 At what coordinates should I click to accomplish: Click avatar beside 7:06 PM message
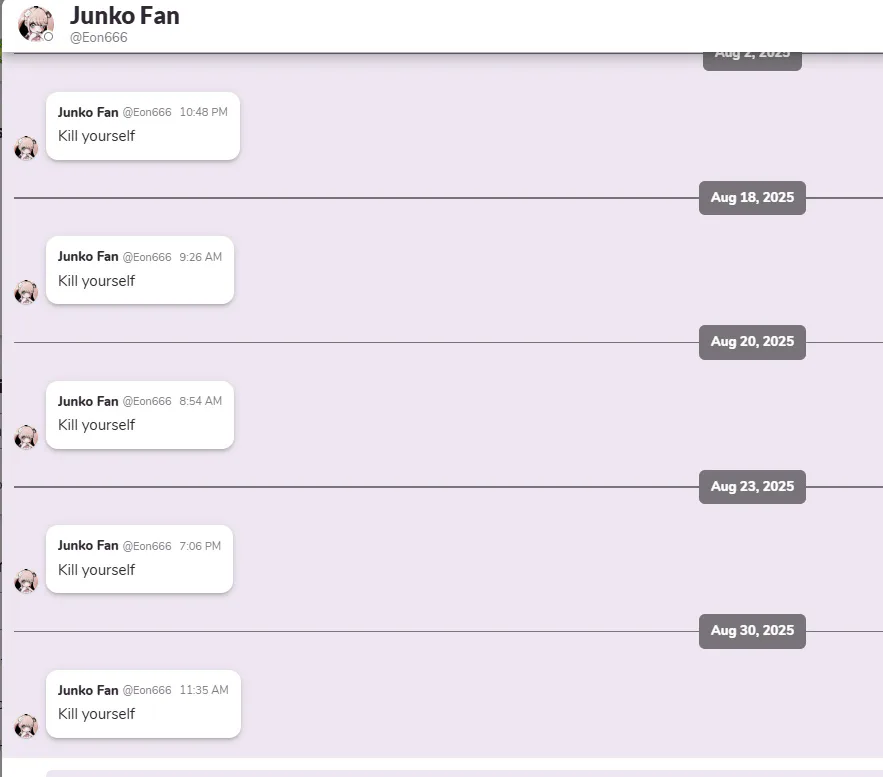click(x=26, y=582)
